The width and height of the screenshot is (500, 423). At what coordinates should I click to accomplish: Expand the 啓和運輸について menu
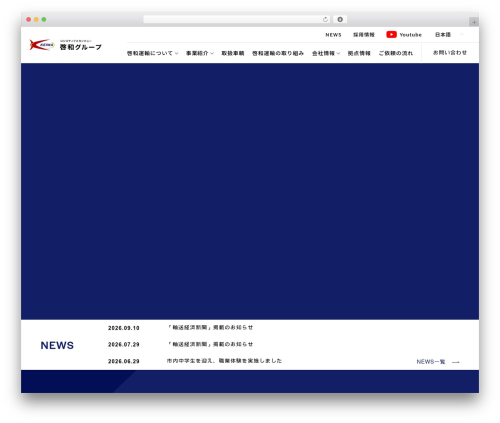152,53
